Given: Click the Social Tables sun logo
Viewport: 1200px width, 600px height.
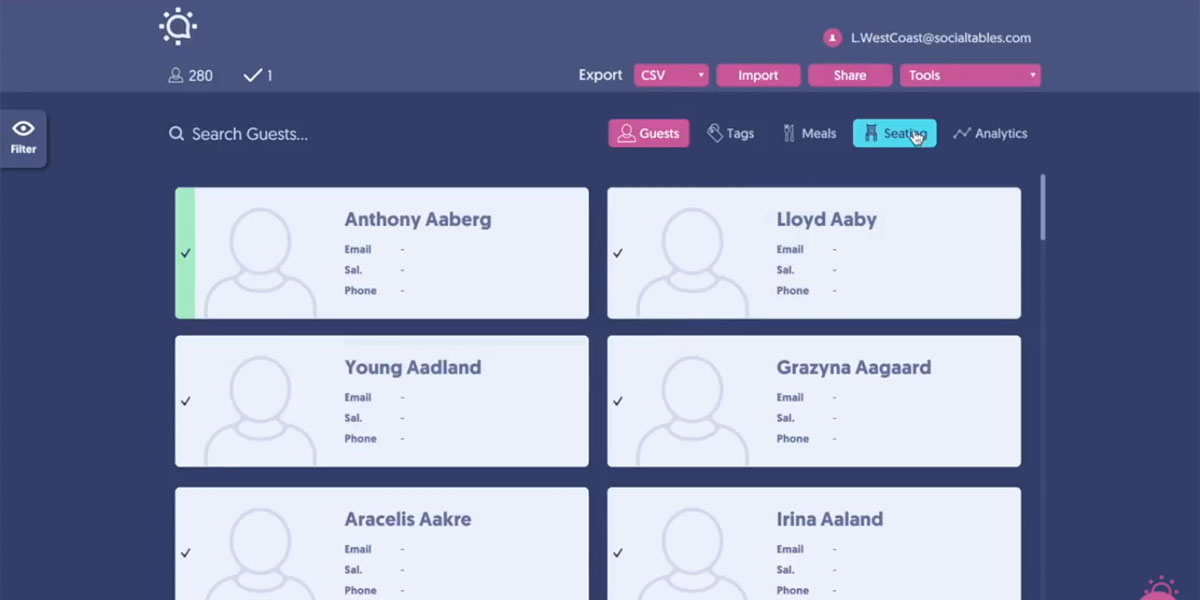Looking at the screenshot, I should pyautogui.click(x=178, y=27).
